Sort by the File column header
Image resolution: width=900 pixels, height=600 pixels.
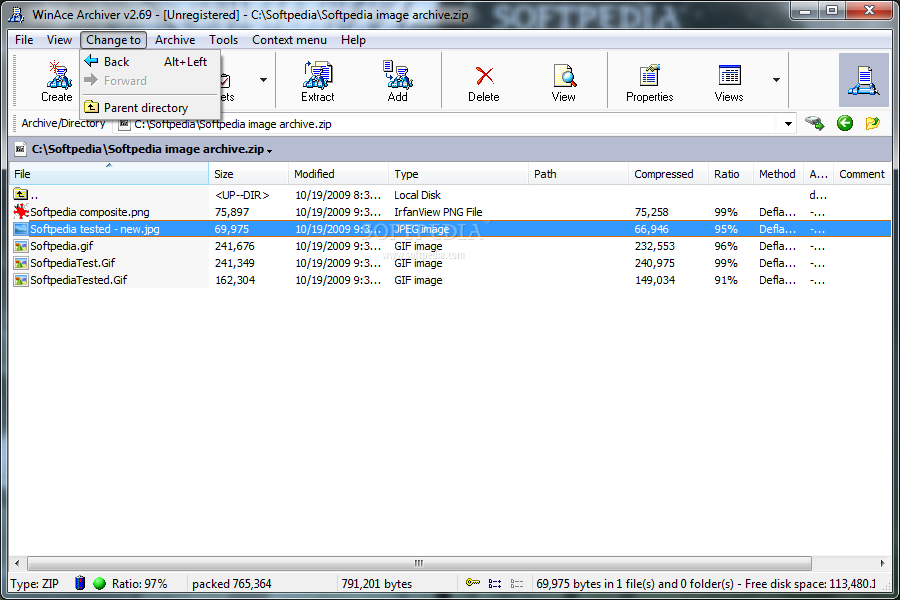point(109,173)
